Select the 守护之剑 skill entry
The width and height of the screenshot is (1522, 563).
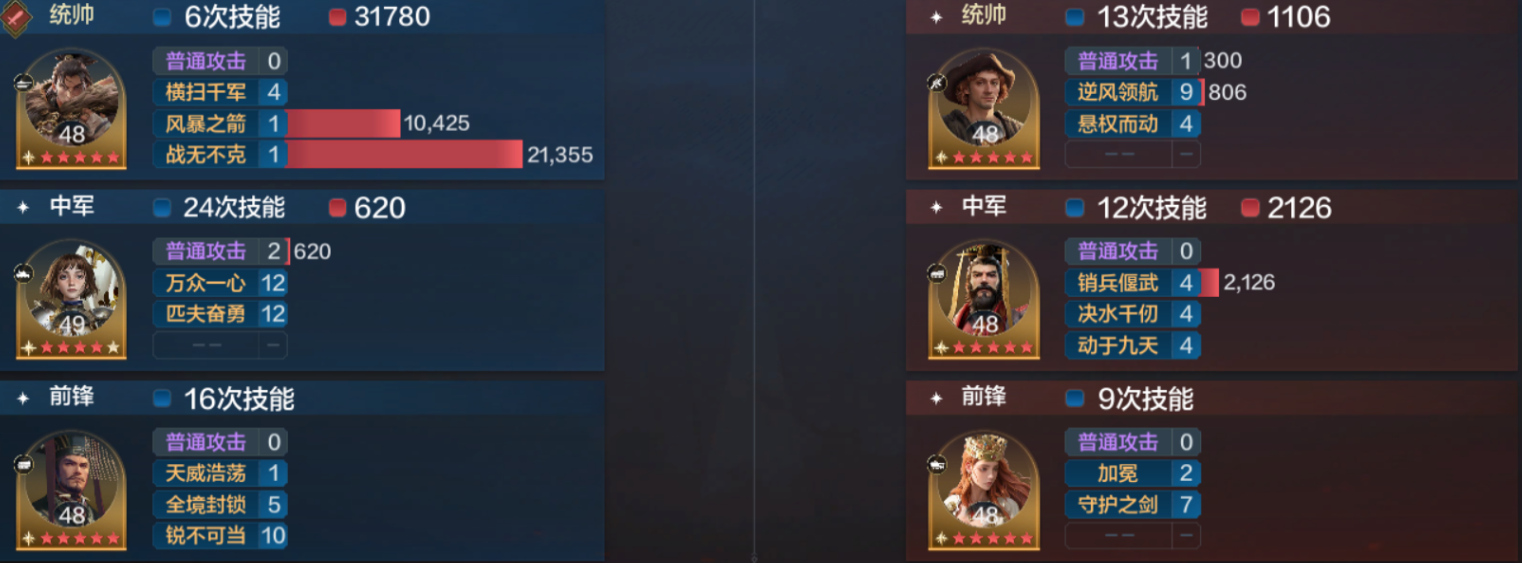(x=1133, y=505)
